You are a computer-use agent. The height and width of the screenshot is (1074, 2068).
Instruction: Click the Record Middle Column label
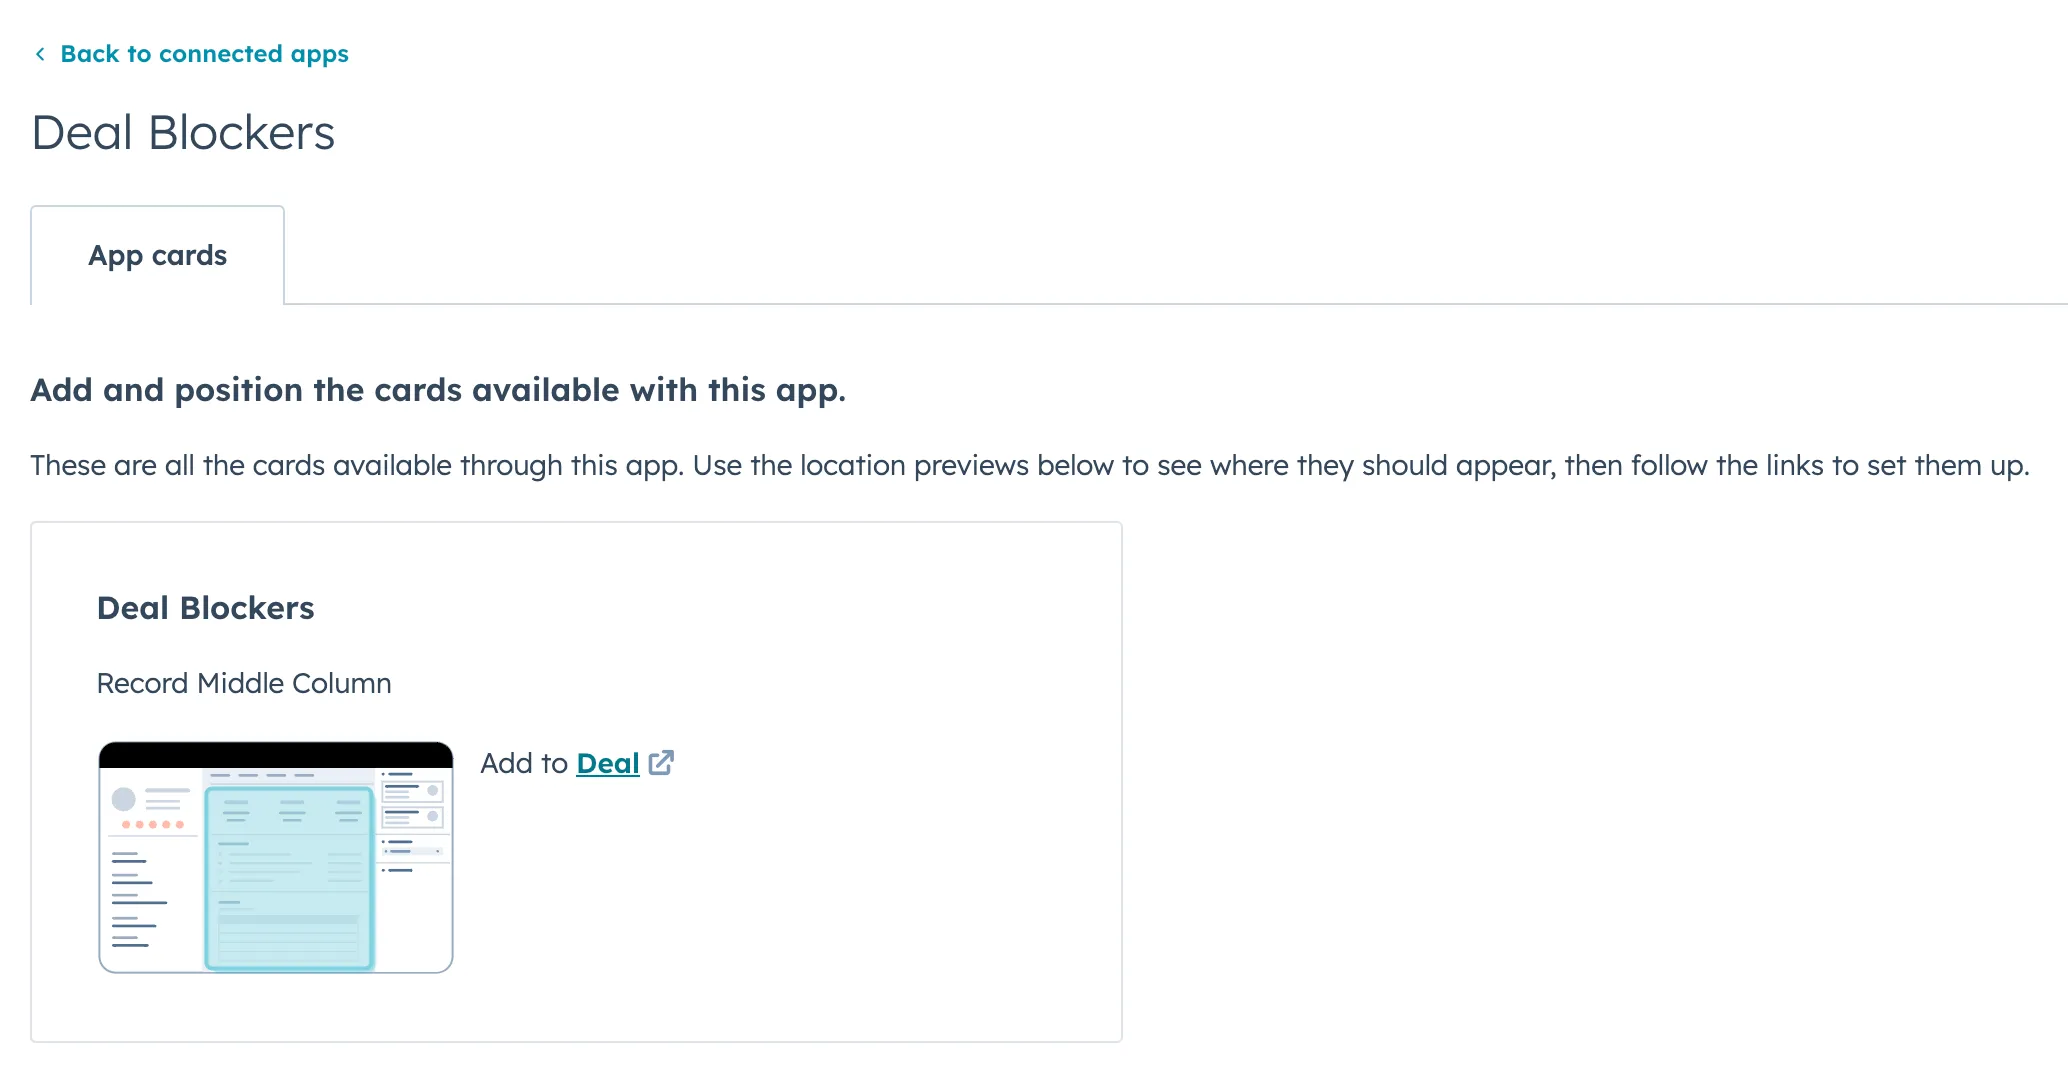(x=243, y=683)
